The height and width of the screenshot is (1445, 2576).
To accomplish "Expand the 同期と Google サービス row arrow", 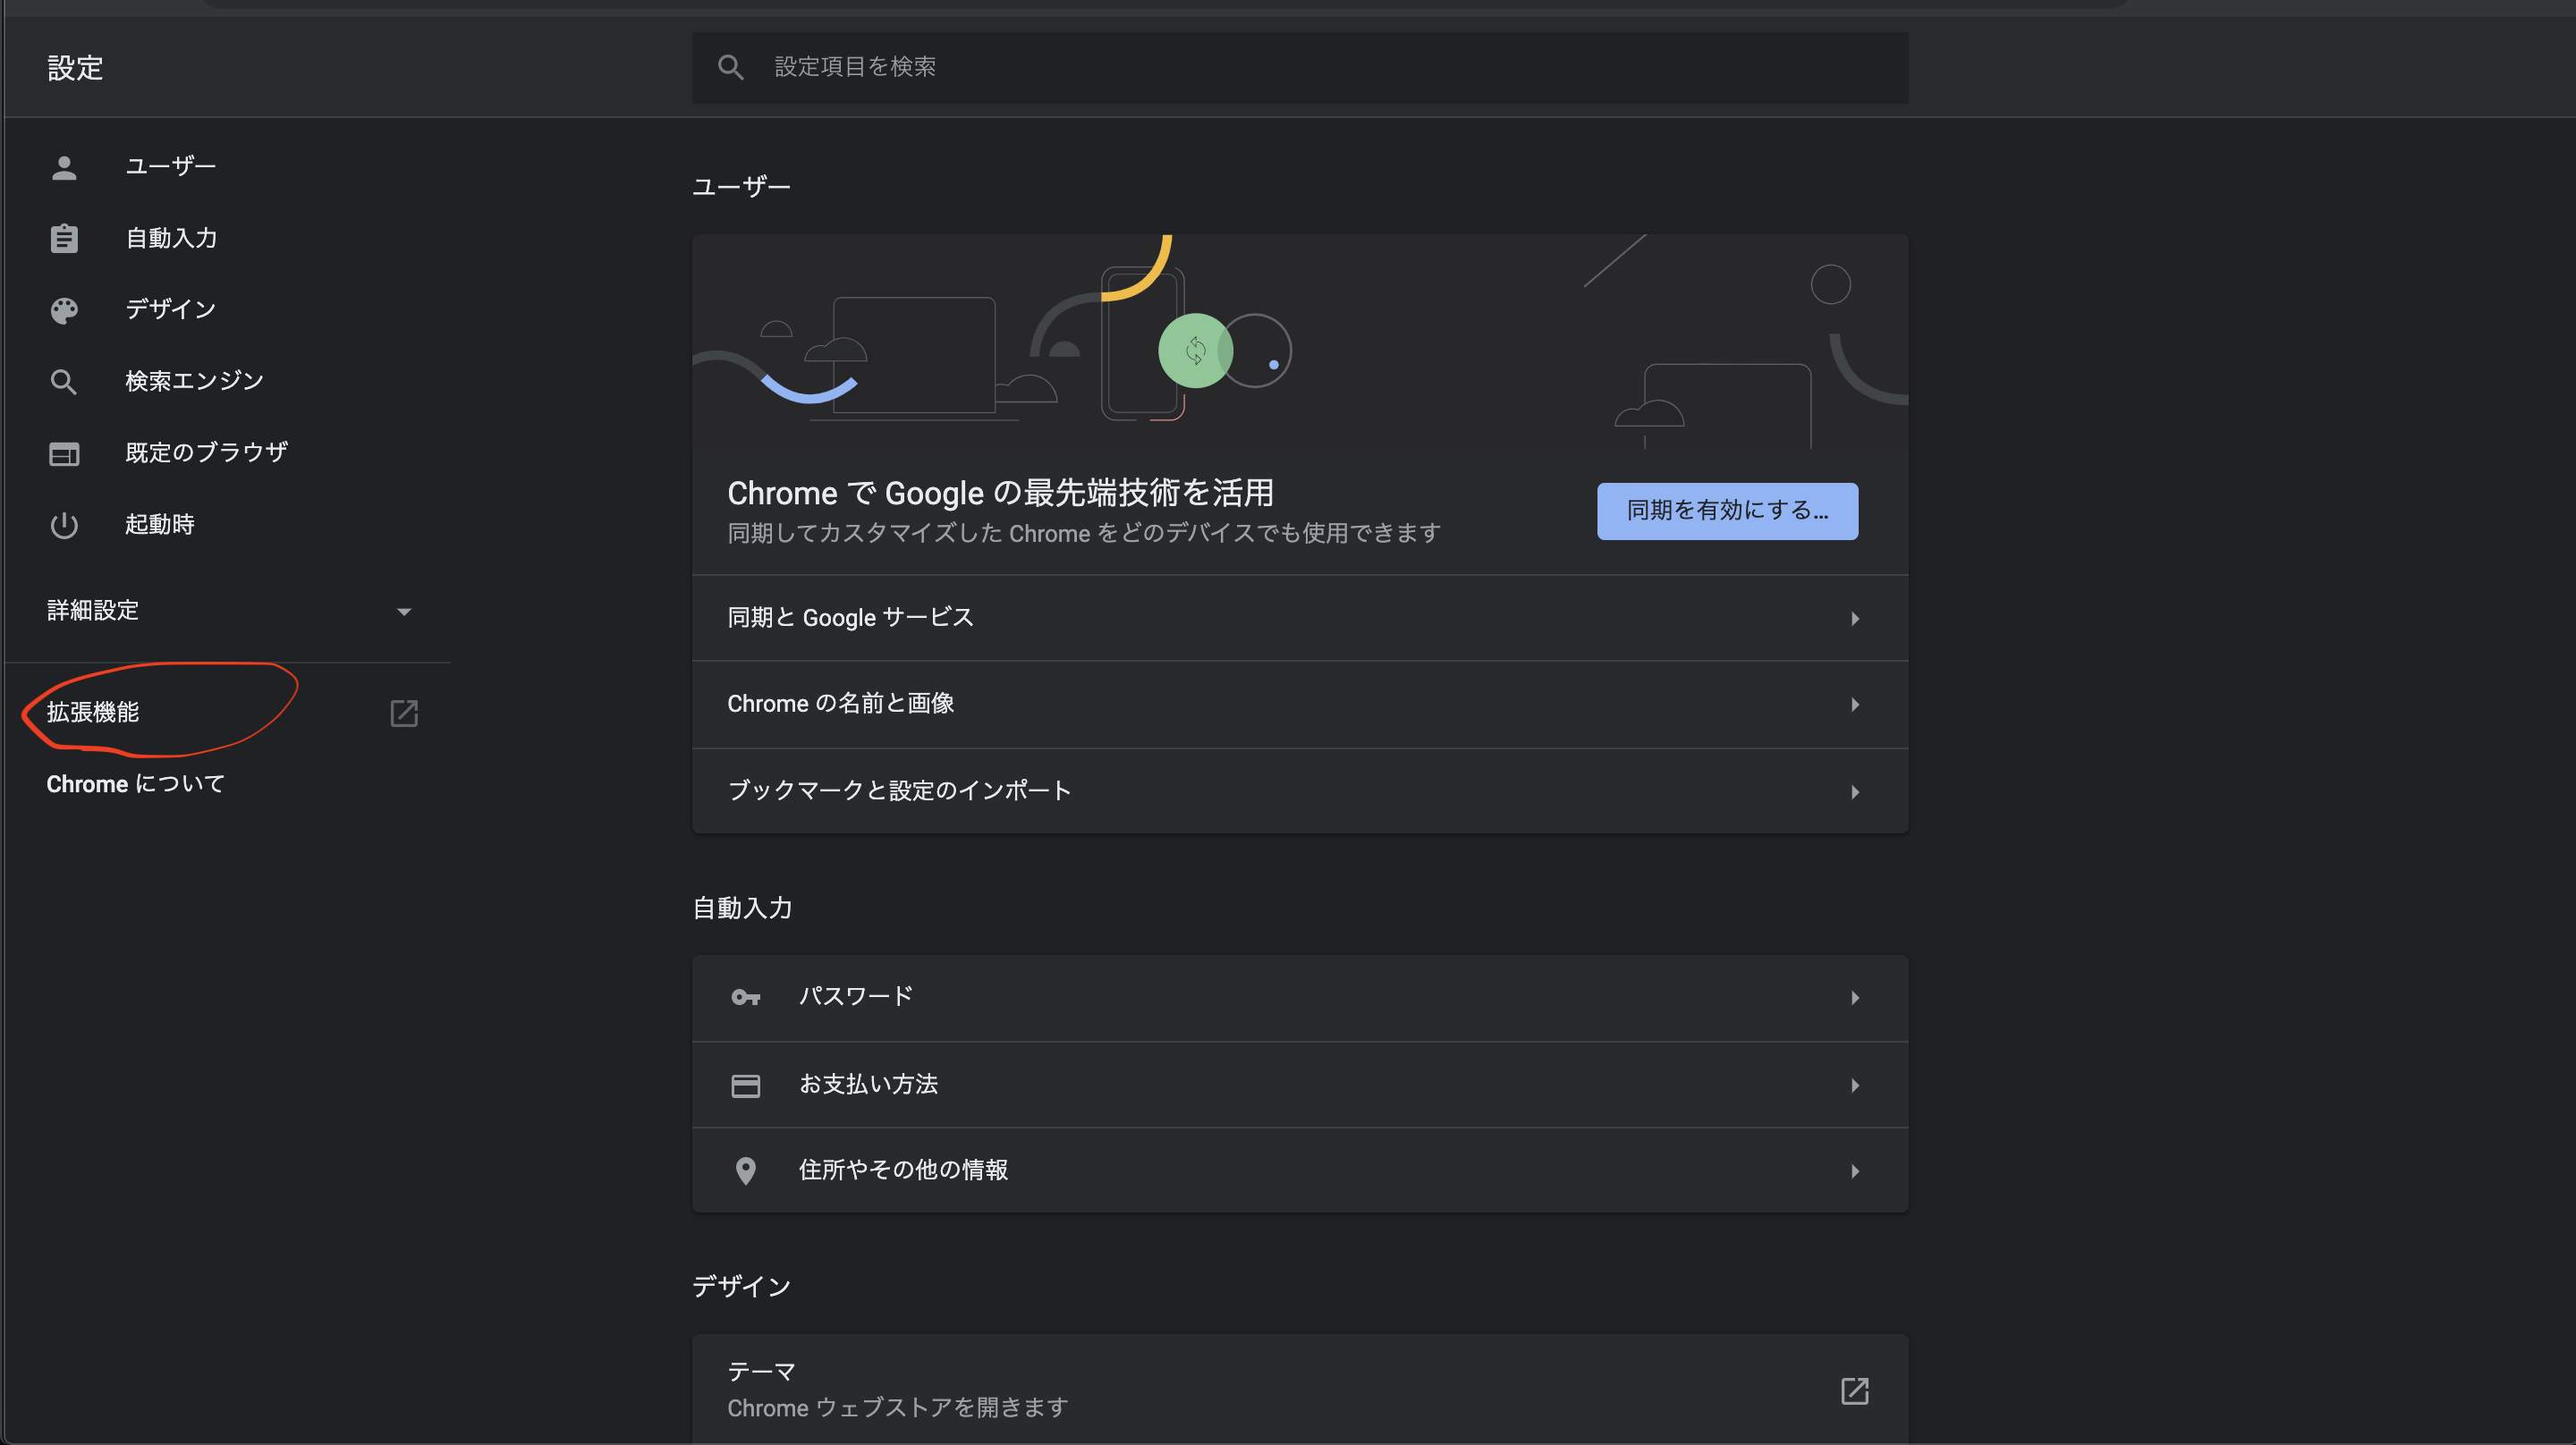I will pyautogui.click(x=1855, y=619).
